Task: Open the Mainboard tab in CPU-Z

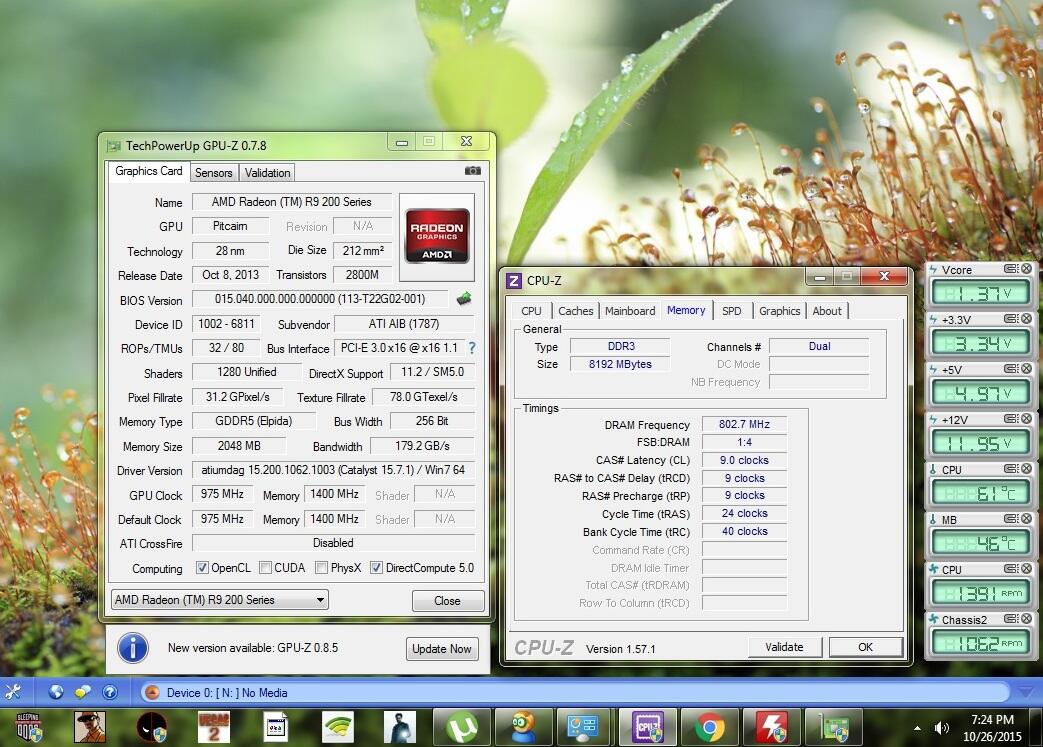Action: point(630,311)
